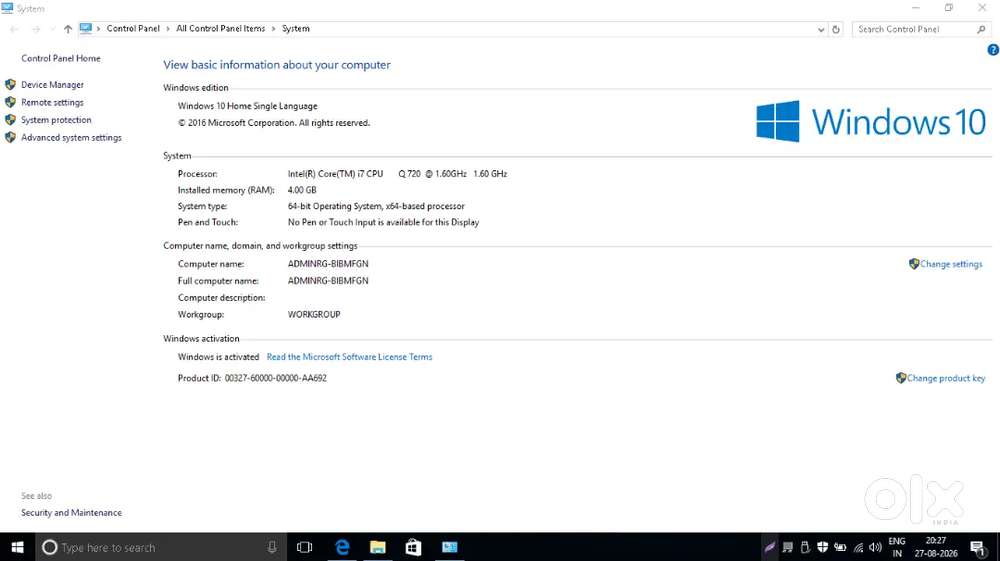This screenshot has width=1000, height=561.
Task: Click the Intel Core i7 processor text
Action: (397, 173)
